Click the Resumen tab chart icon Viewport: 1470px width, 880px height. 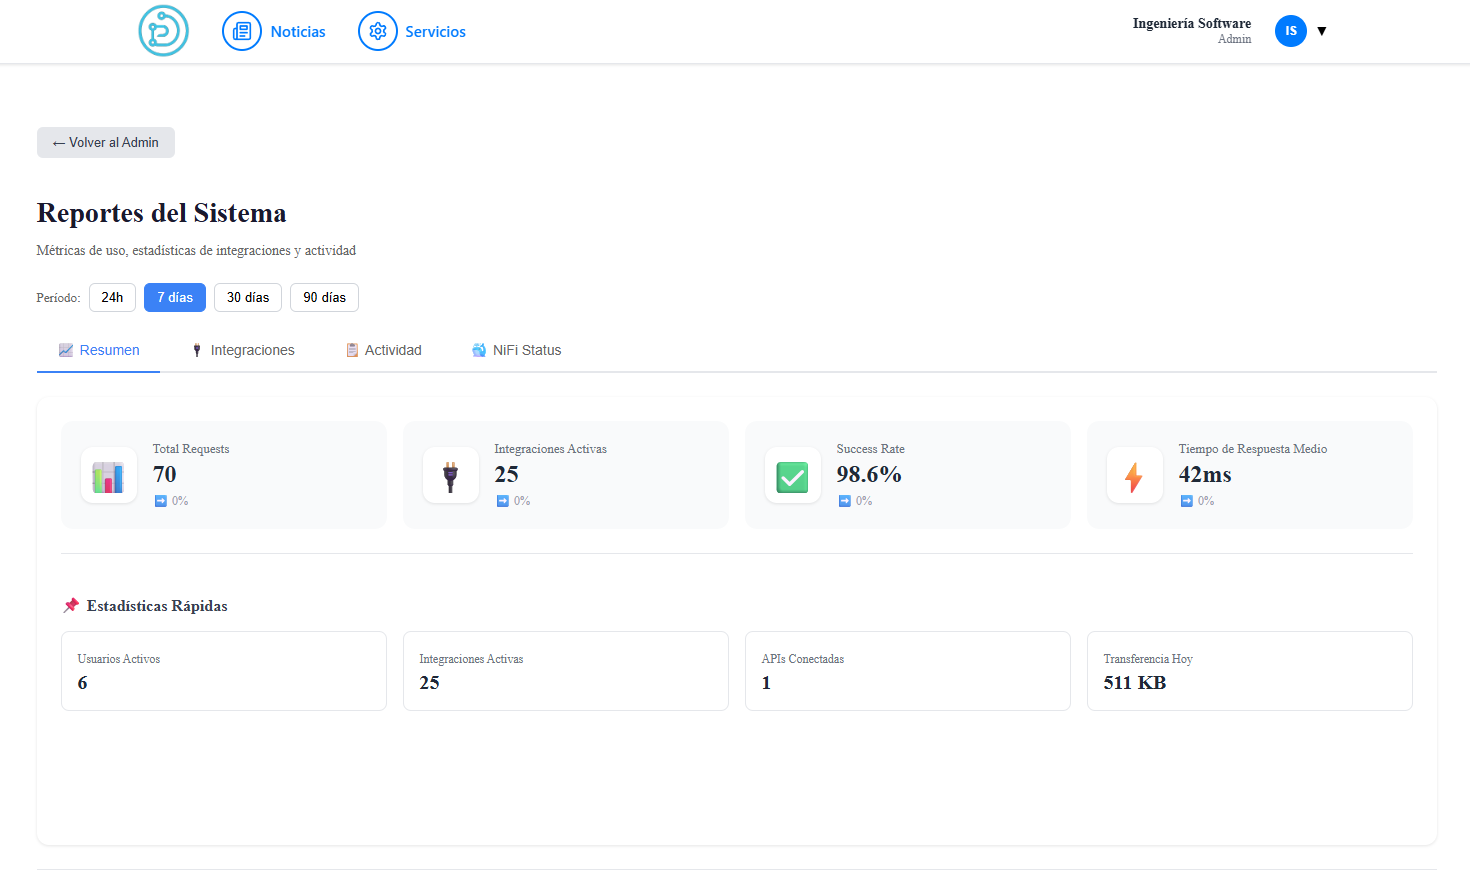tap(66, 350)
